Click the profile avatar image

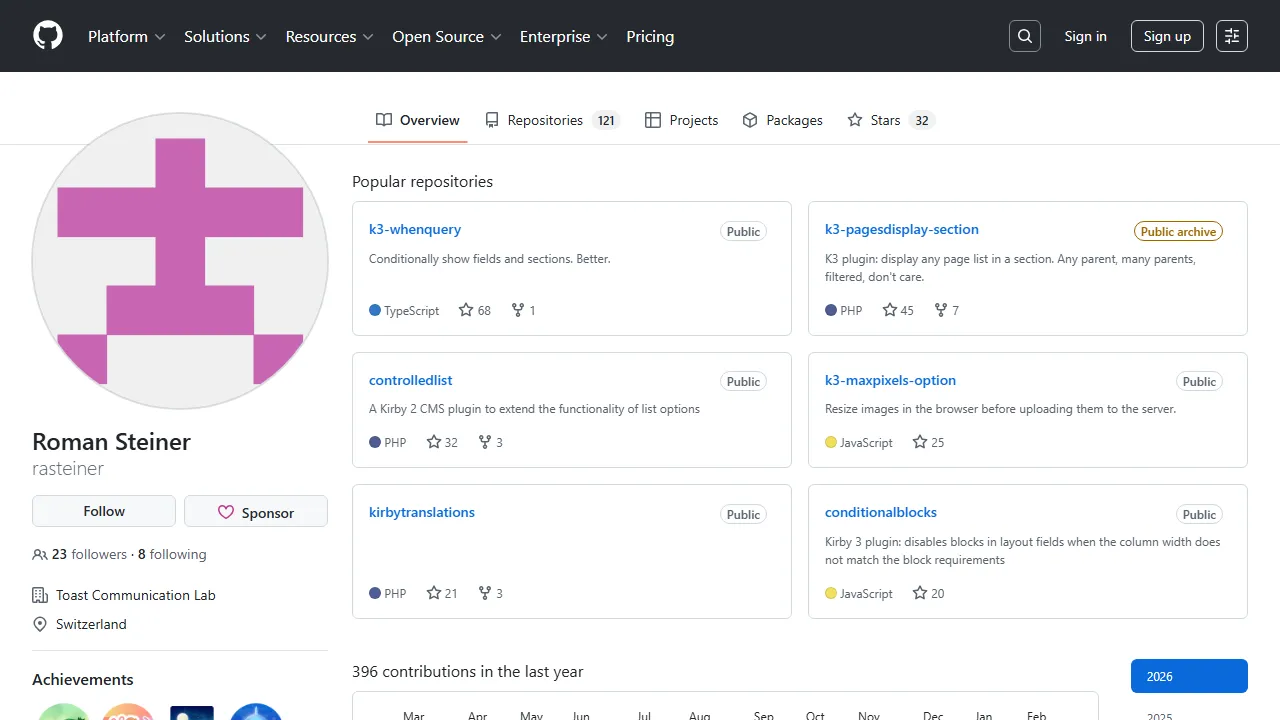pos(180,262)
